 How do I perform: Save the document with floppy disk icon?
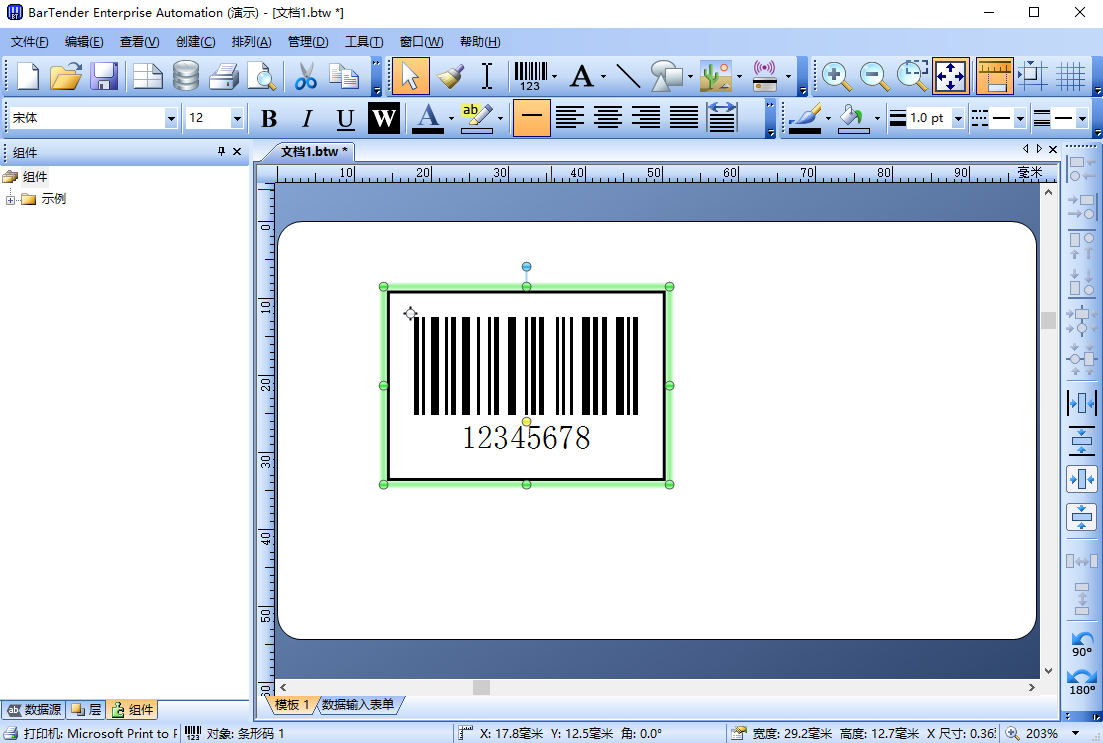pyautogui.click(x=104, y=76)
